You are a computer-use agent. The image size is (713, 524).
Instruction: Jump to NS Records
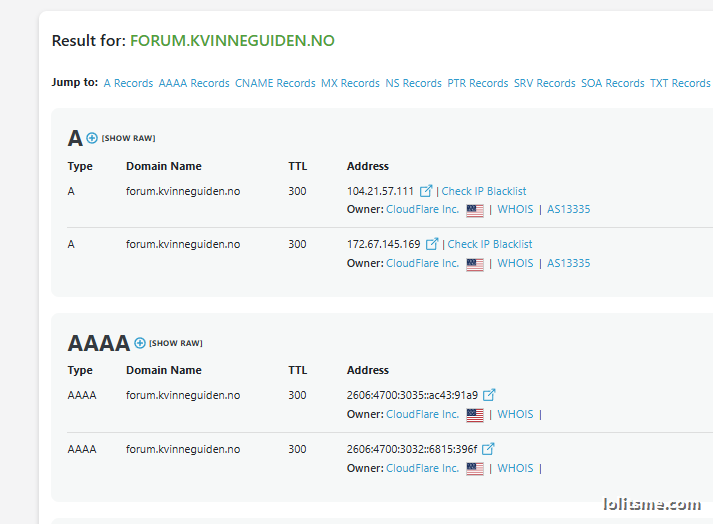pos(413,83)
